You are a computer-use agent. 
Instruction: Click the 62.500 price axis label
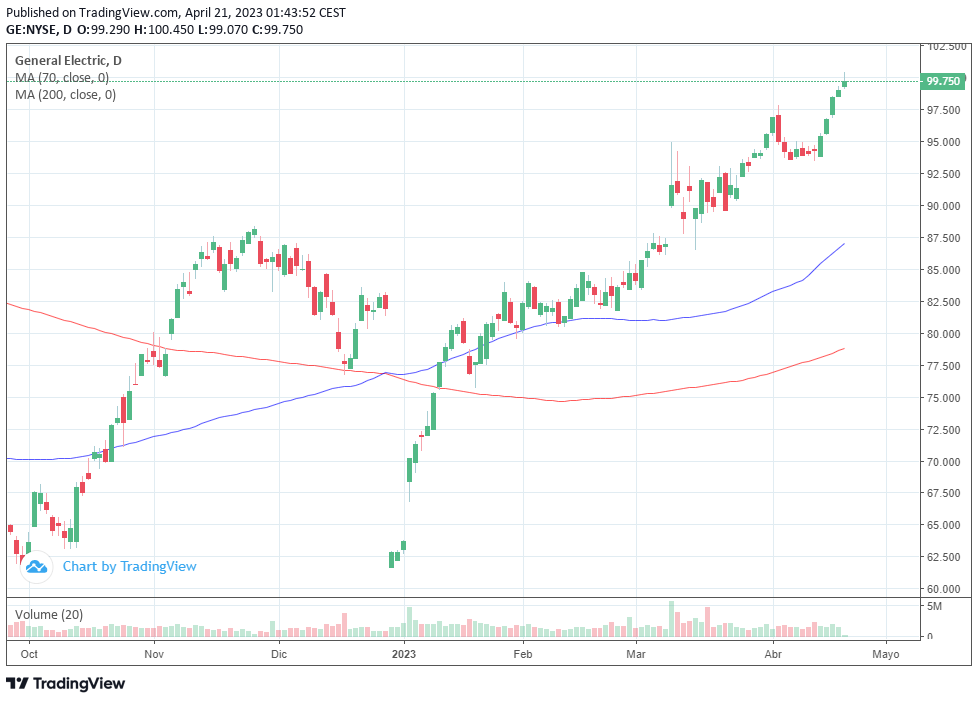(943, 557)
